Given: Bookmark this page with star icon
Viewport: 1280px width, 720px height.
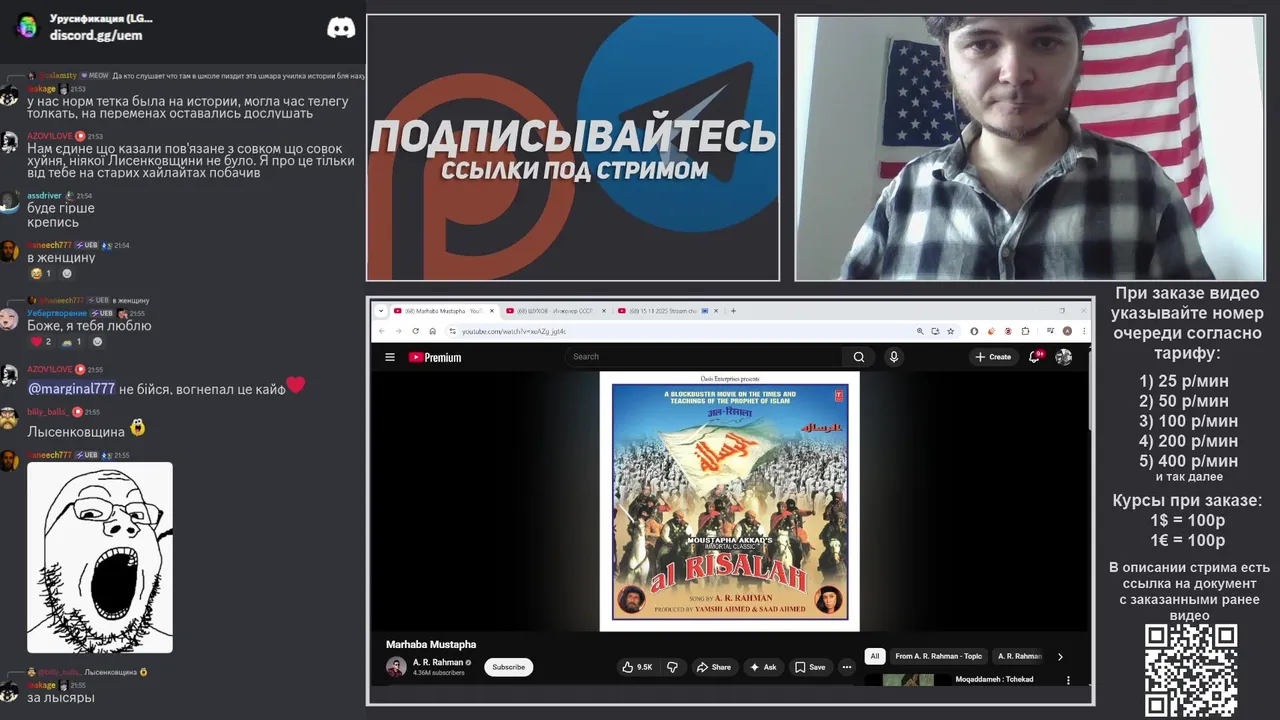Looking at the screenshot, I should click(x=950, y=331).
